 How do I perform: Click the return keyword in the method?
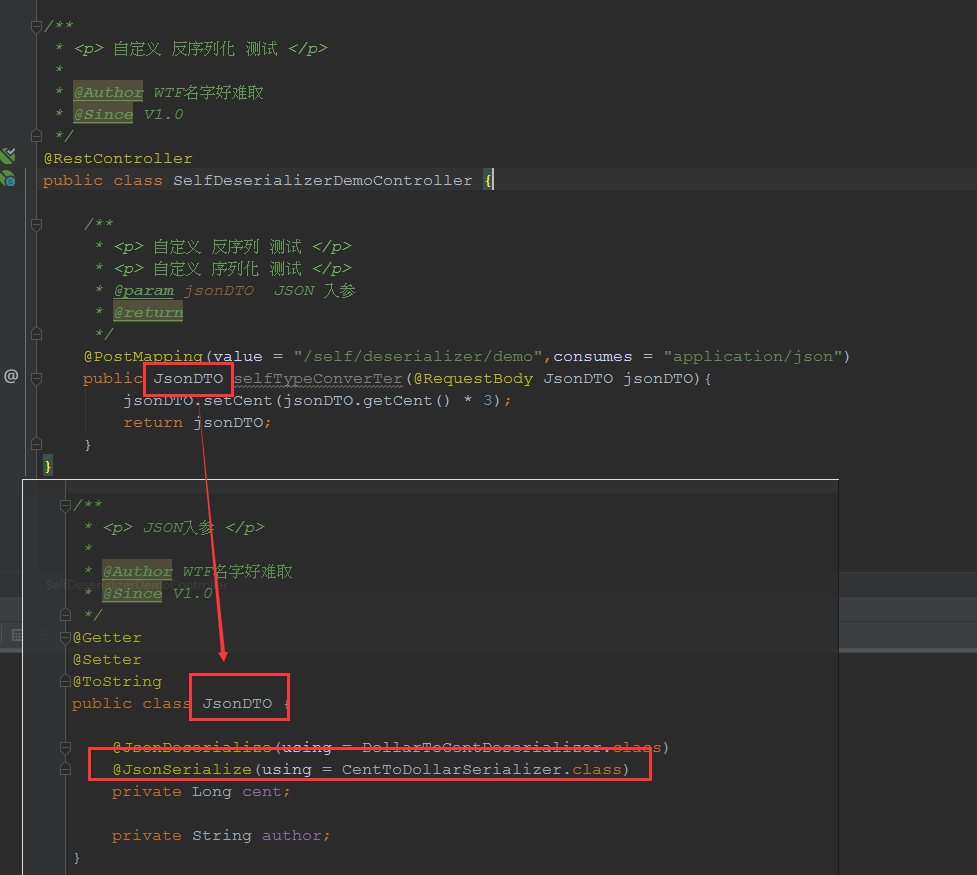[x=153, y=423]
